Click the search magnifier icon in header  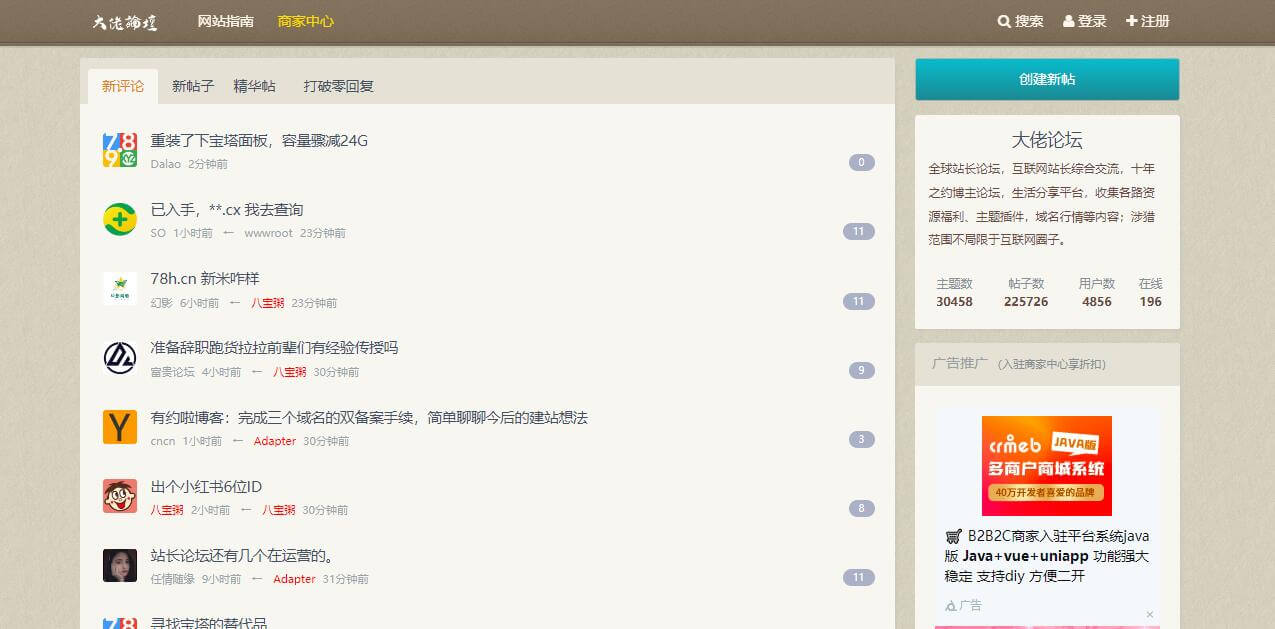1004,21
